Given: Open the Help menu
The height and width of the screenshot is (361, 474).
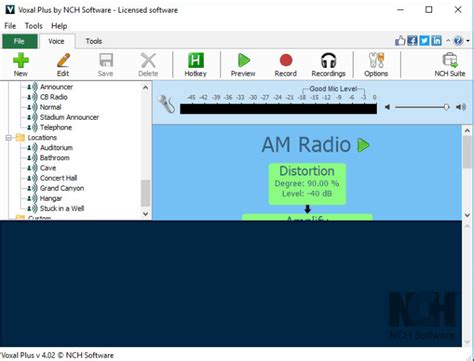Looking at the screenshot, I should 59,26.
